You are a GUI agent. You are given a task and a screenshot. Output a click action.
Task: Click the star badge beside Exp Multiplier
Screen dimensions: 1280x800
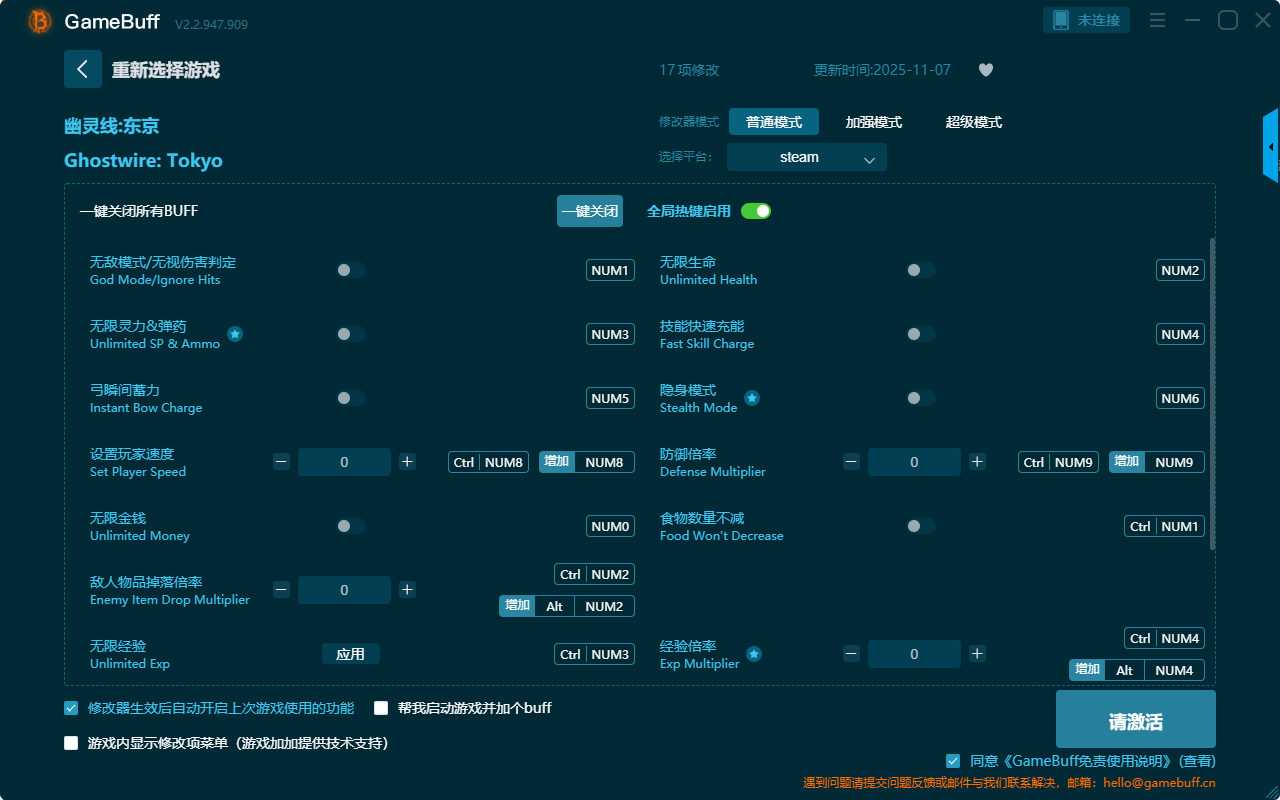754,654
